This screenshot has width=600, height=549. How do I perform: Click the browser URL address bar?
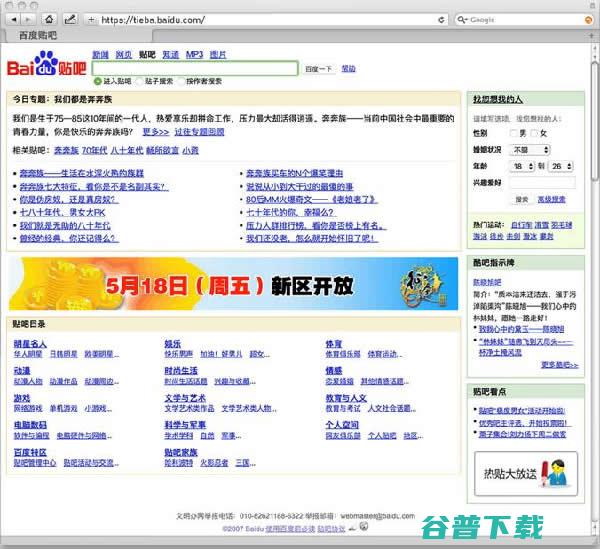(268, 20)
